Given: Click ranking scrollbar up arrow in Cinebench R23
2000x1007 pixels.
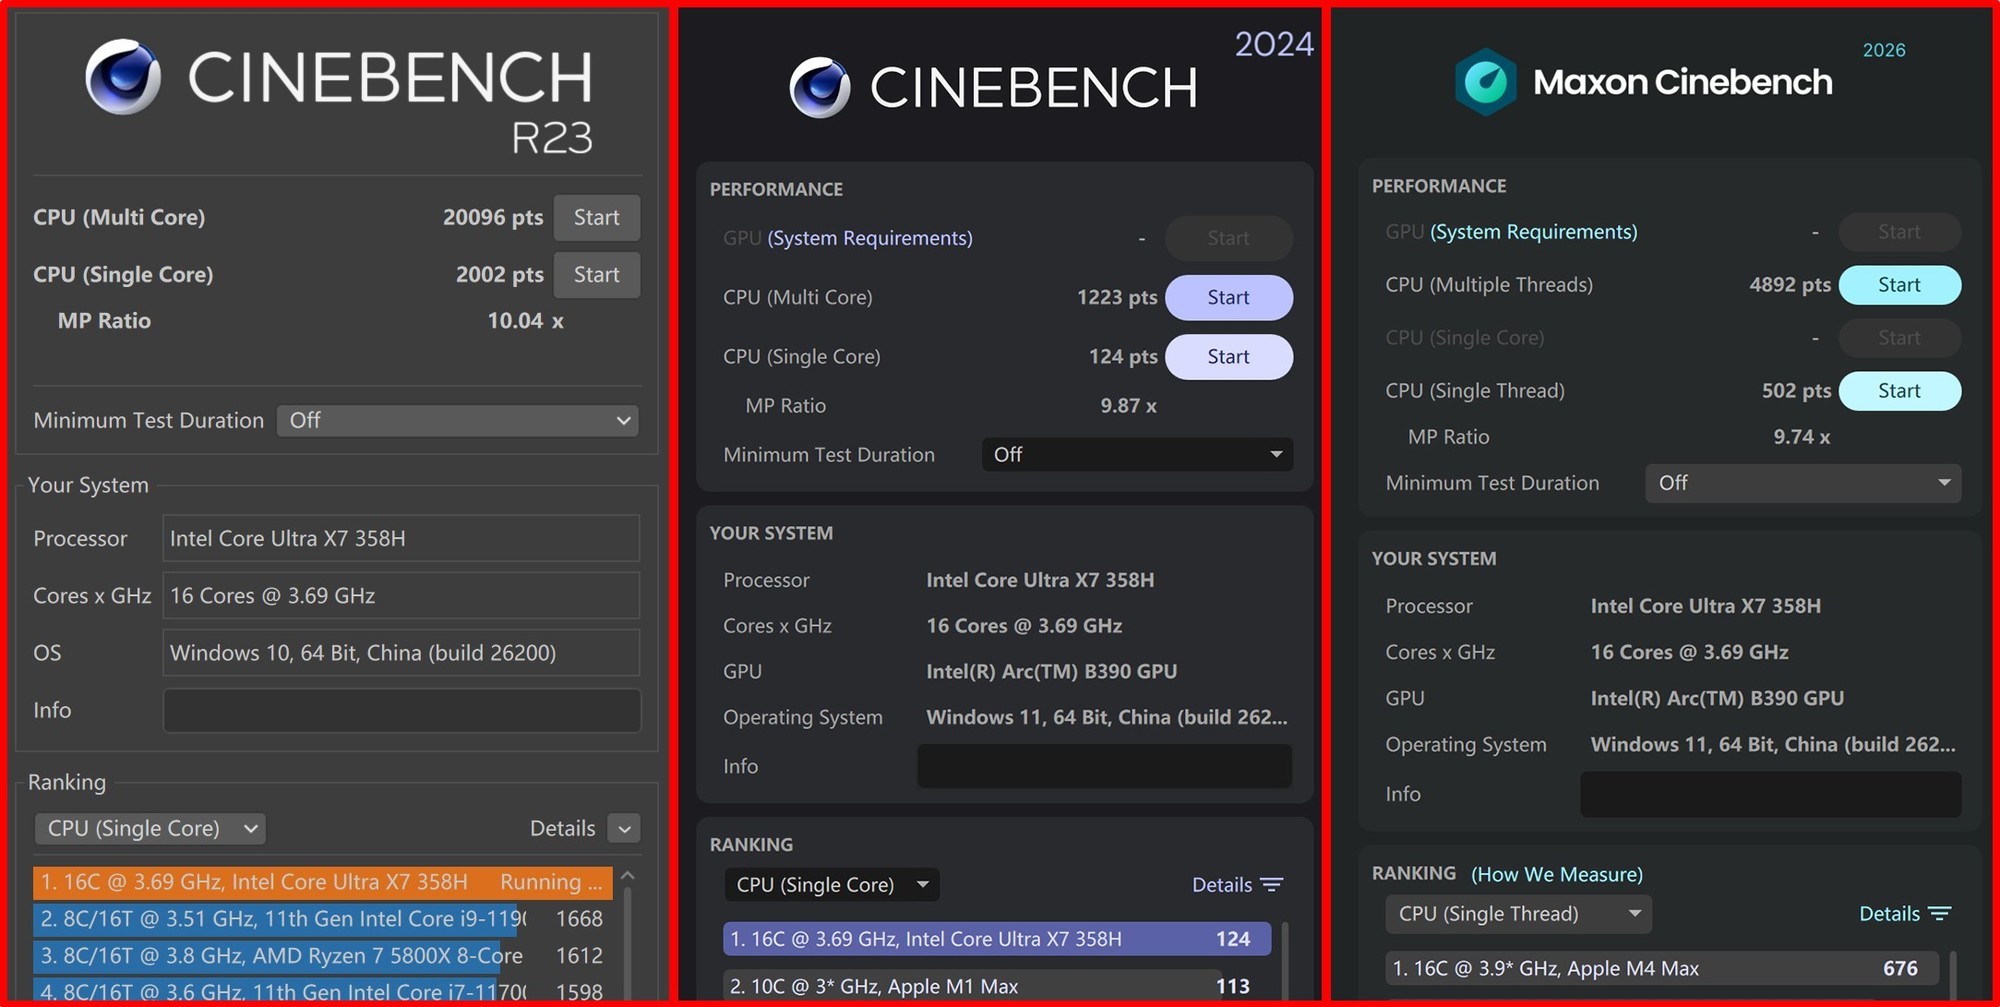Looking at the screenshot, I should point(628,876).
